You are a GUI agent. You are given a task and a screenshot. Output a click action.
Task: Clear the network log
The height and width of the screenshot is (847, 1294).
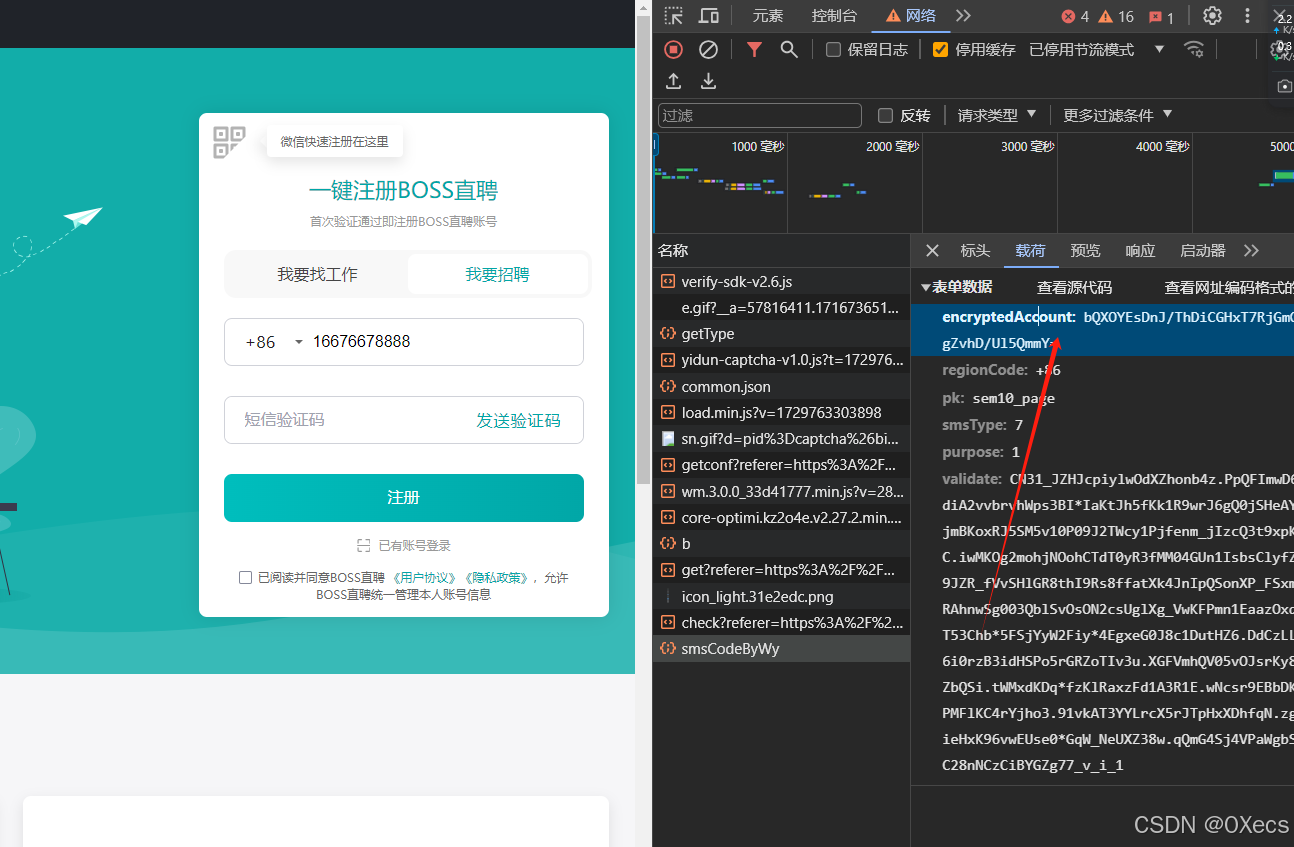[708, 49]
